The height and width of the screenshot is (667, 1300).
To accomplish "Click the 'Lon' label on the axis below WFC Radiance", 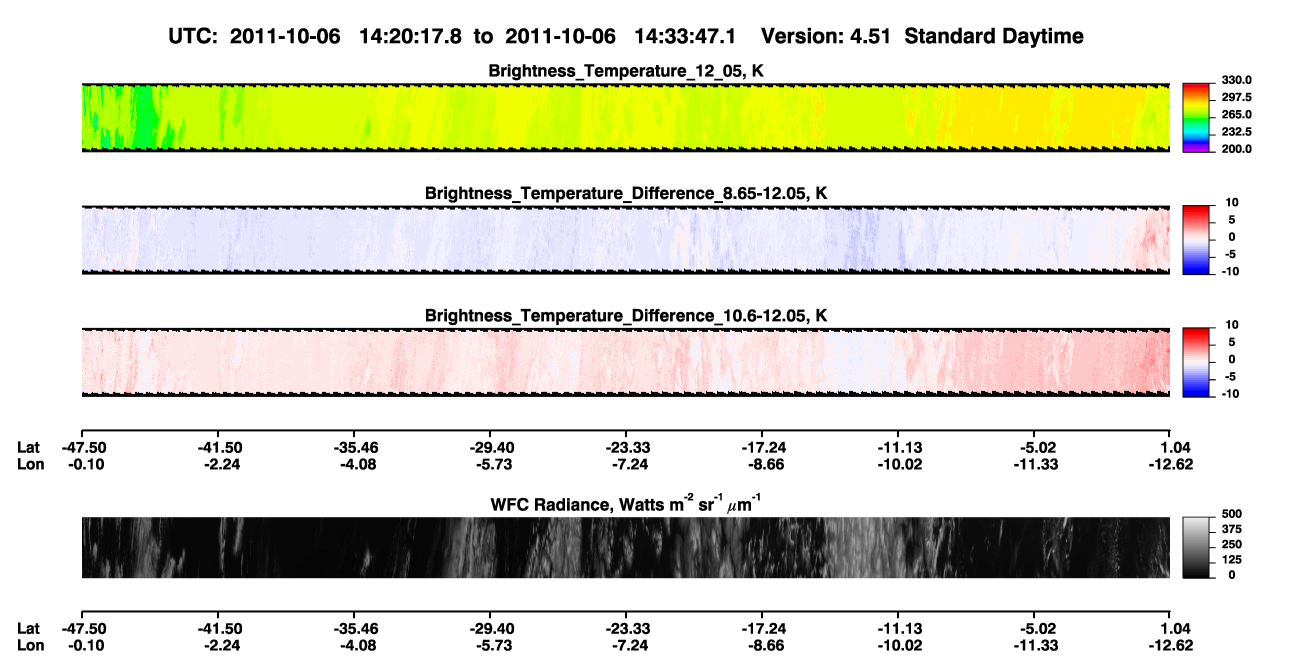I will point(29,645).
